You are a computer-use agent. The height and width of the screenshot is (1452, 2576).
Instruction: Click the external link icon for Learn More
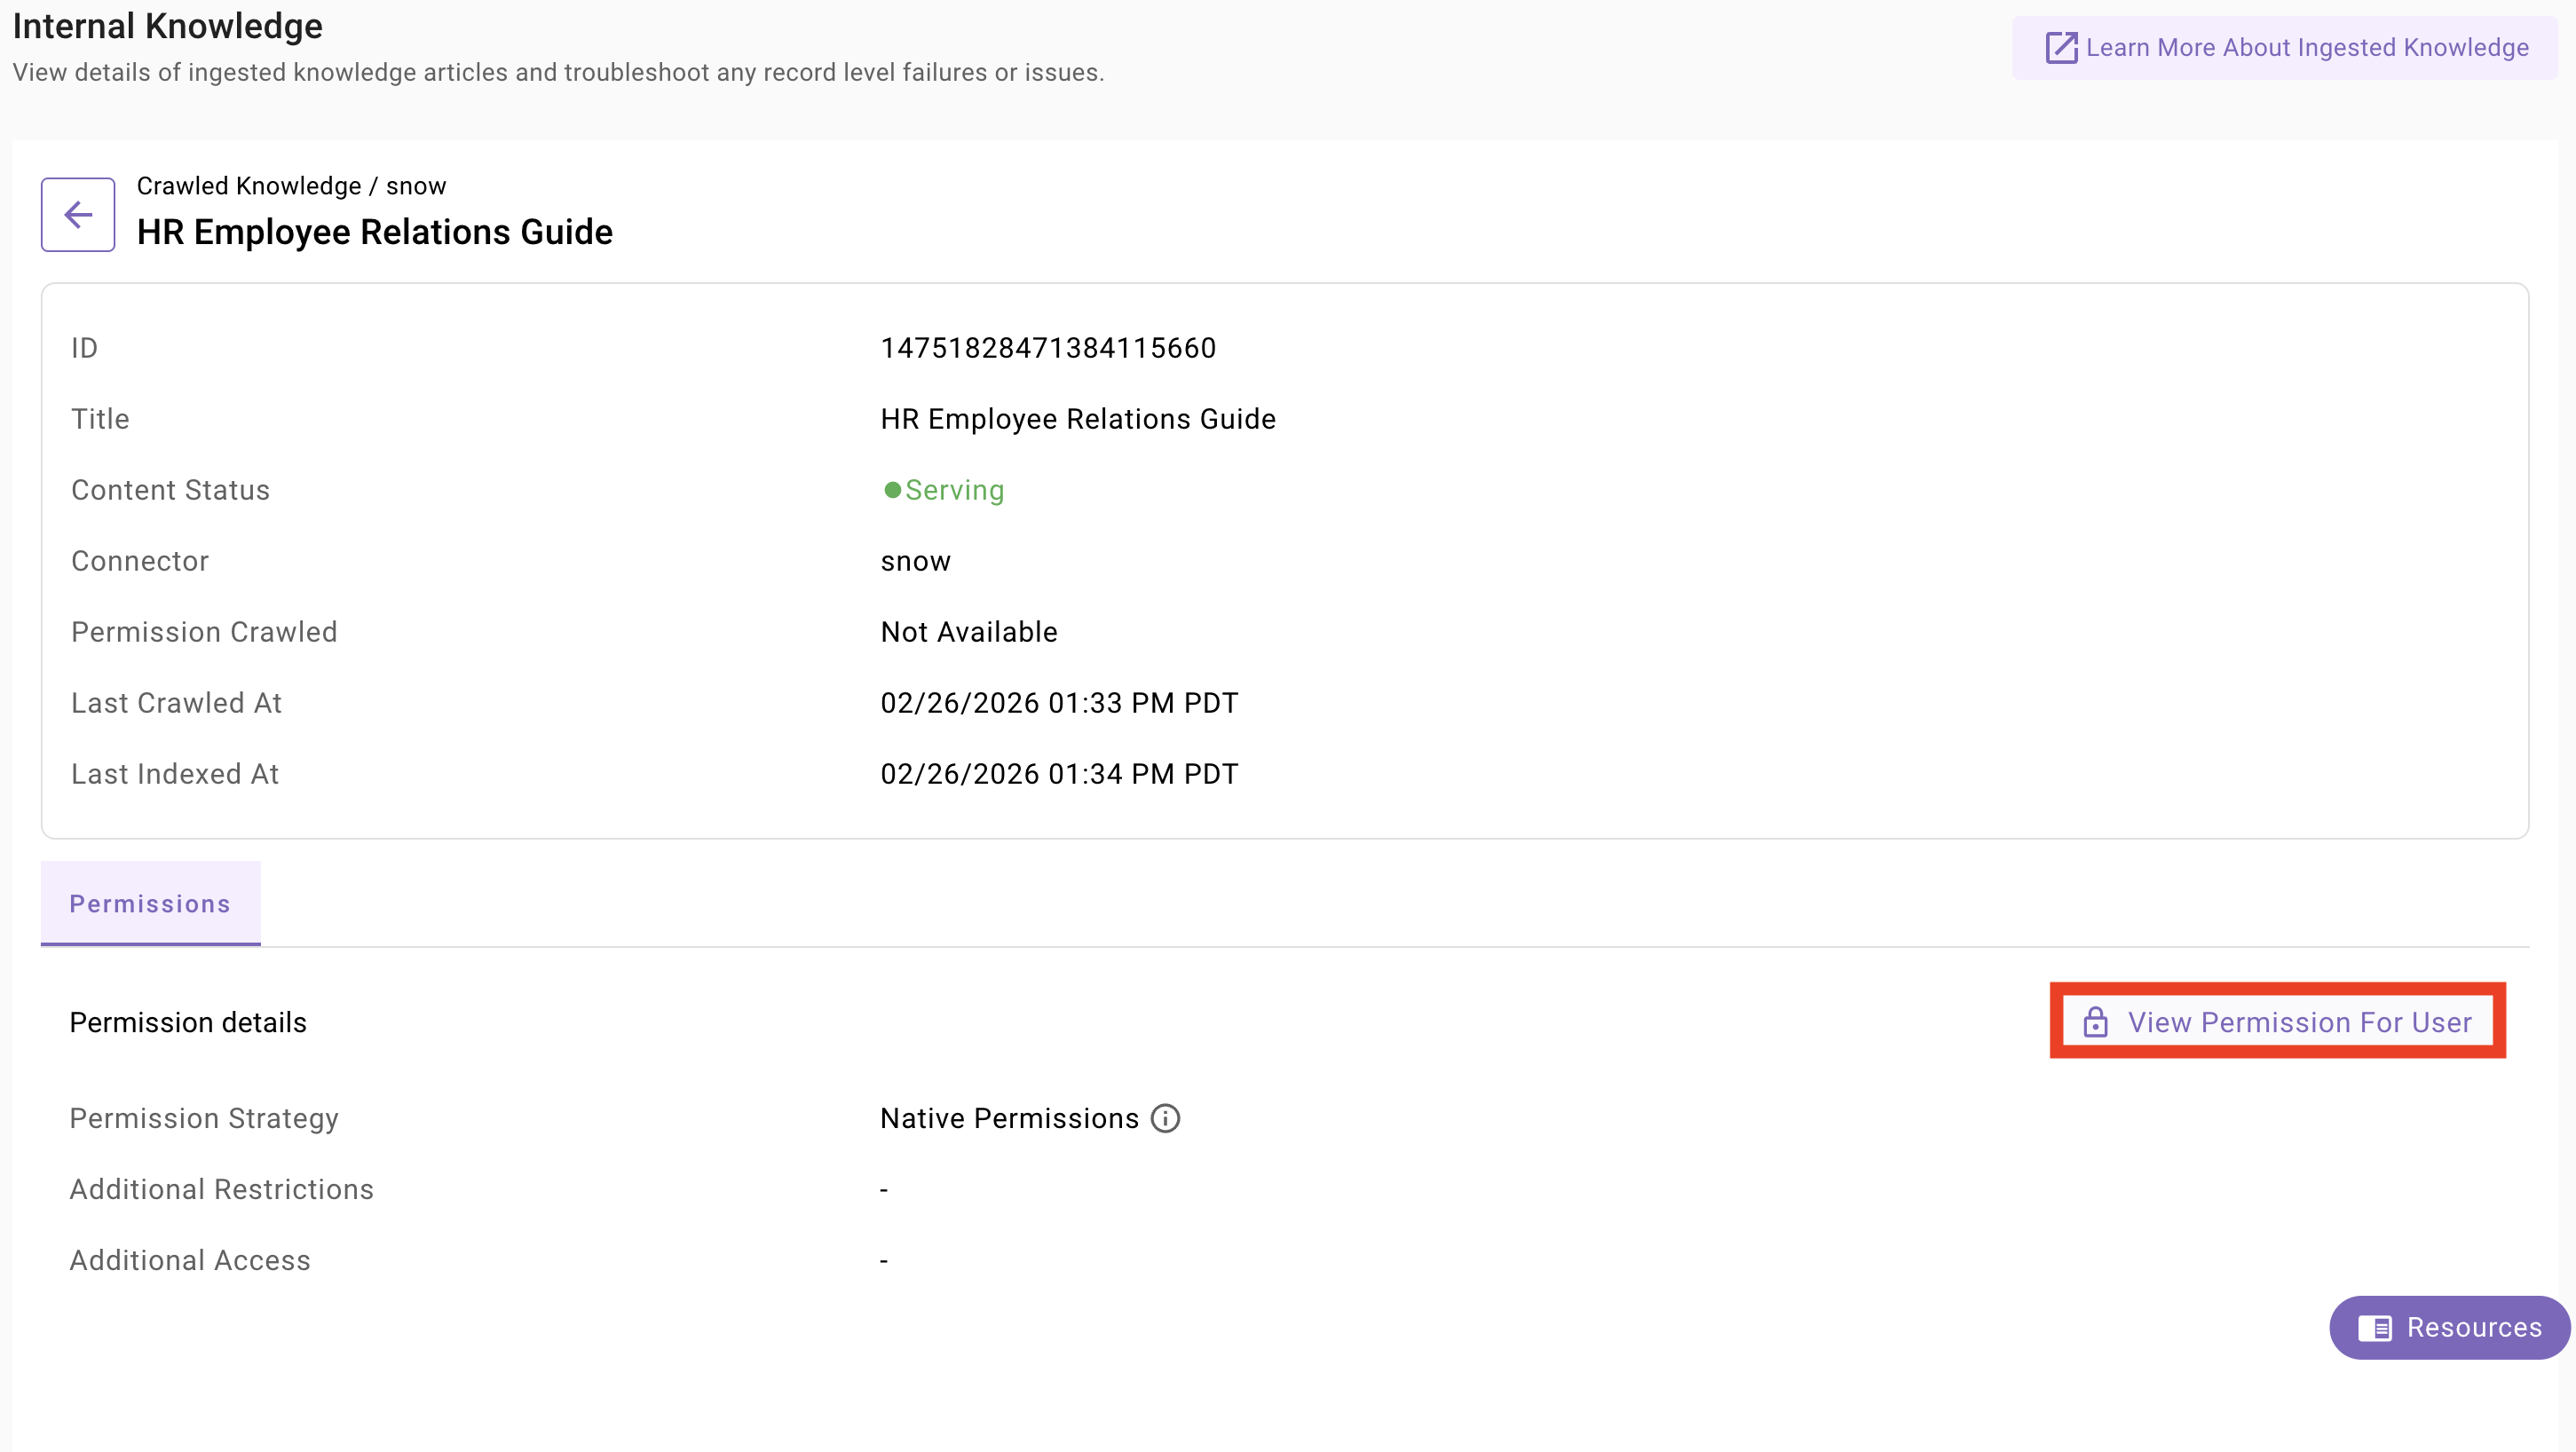(x=2061, y=48)
